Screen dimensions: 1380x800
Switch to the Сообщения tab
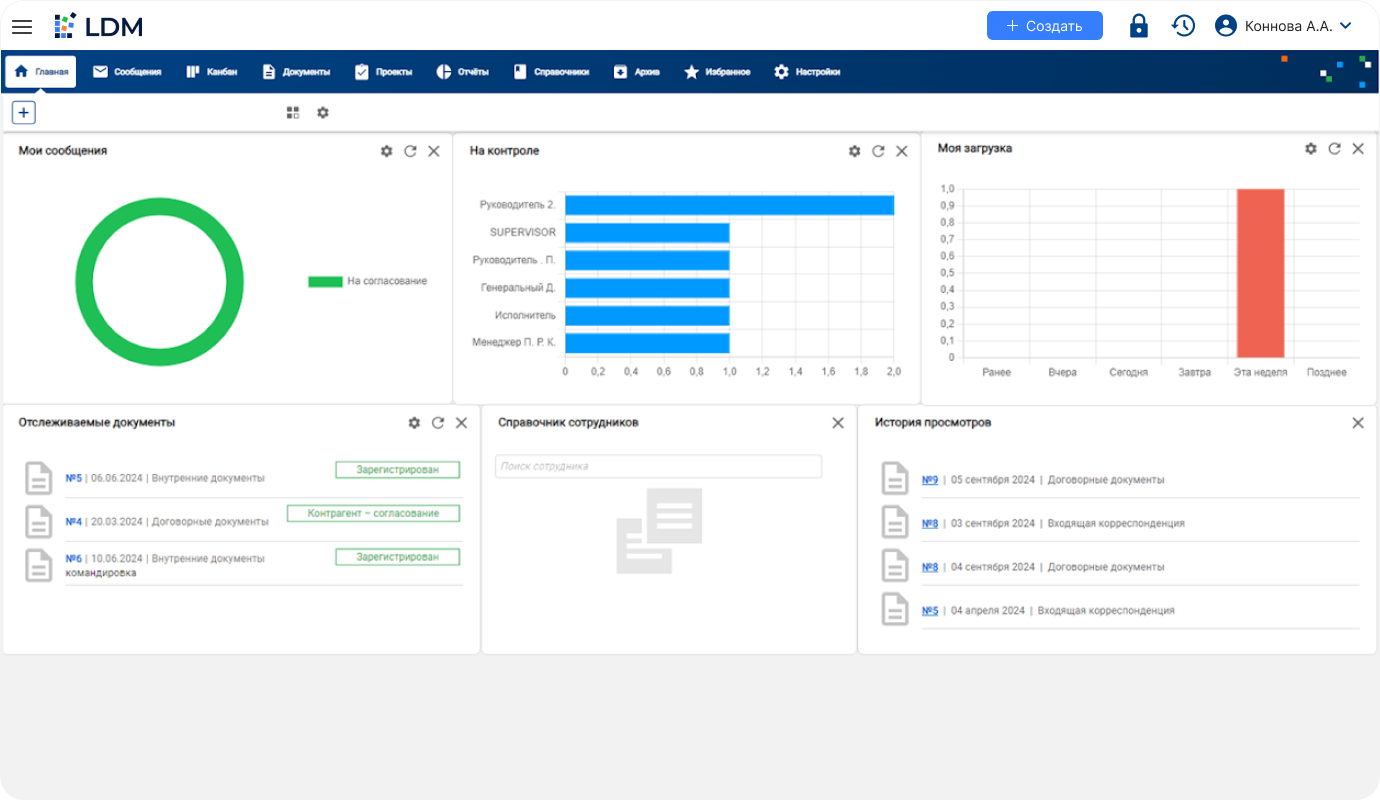127,72
